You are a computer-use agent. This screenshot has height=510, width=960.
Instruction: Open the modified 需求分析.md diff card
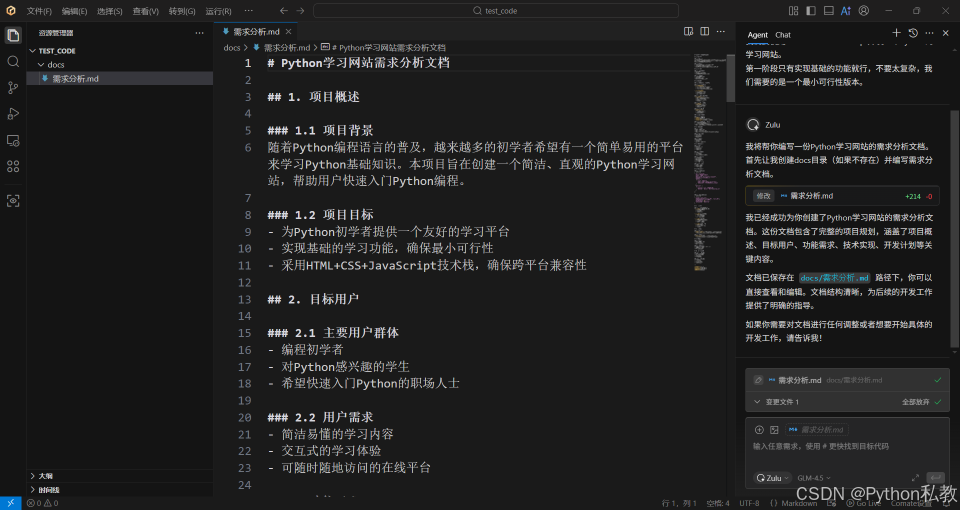pos(842,196)
